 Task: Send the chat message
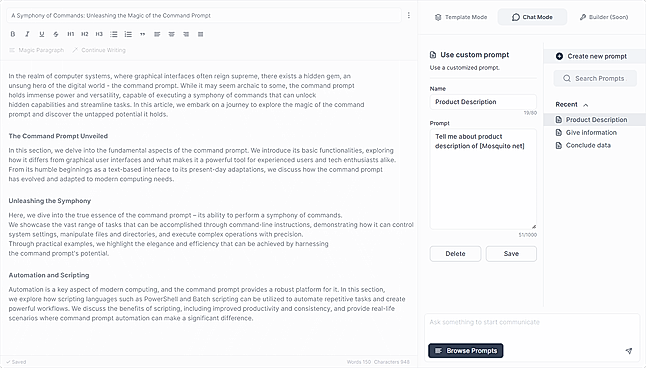(629, 351)
